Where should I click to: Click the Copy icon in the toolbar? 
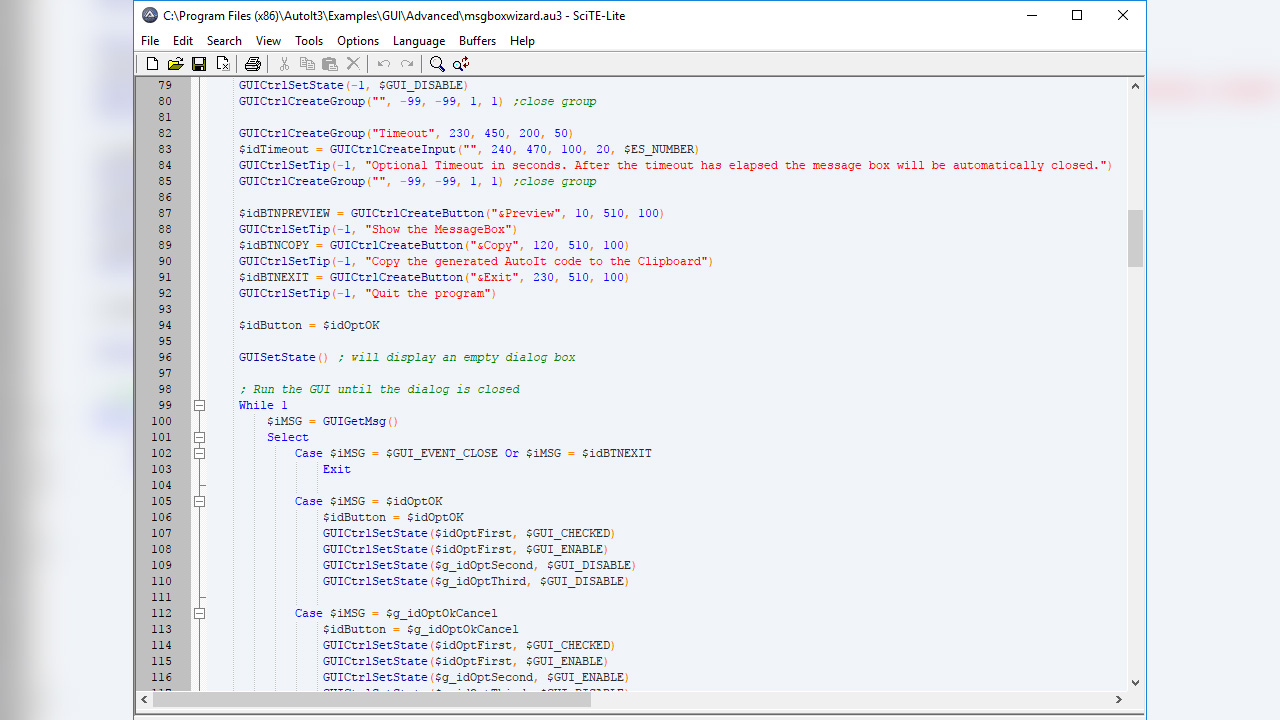[x=307, y=64]
